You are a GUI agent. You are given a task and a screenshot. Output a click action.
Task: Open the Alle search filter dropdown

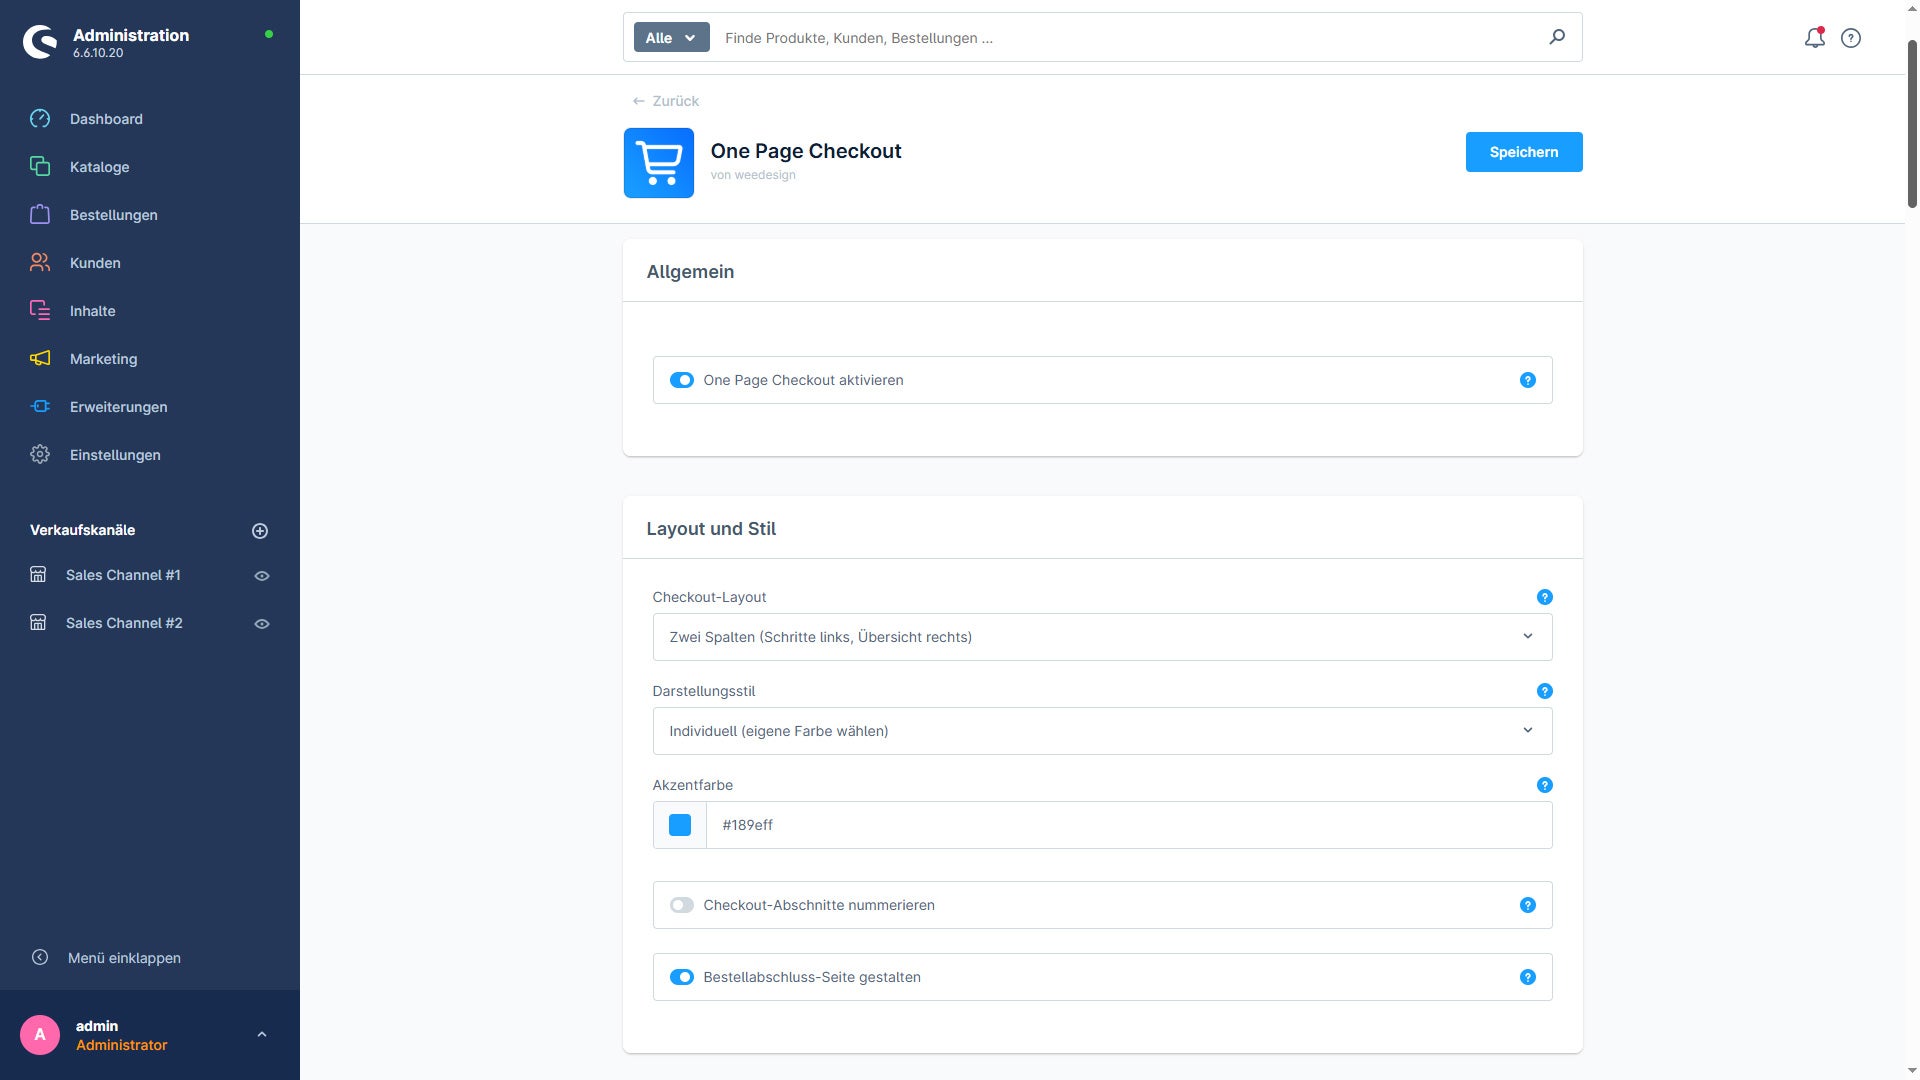671,37
